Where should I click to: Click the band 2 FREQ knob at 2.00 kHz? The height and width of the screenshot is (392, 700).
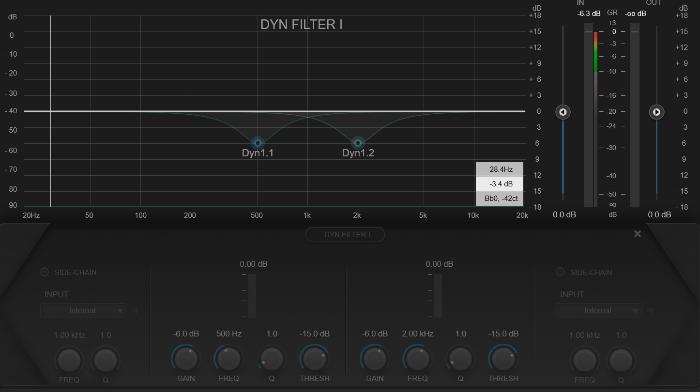pos(417,359)
